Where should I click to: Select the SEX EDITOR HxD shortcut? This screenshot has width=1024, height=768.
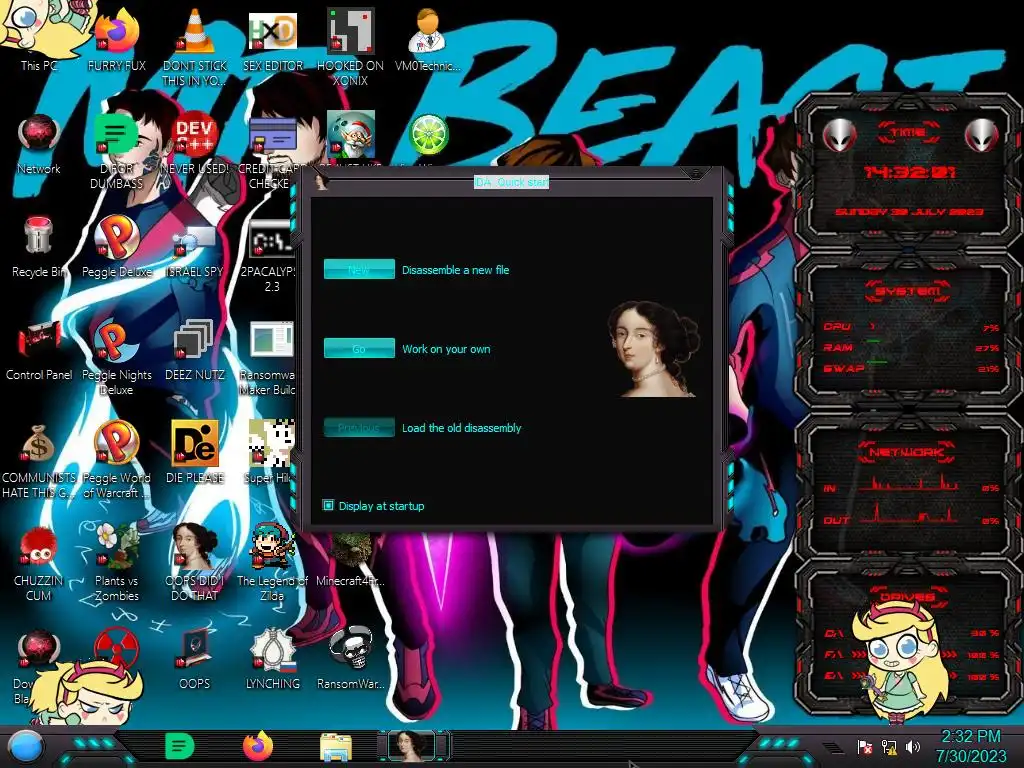click(273, 39)
